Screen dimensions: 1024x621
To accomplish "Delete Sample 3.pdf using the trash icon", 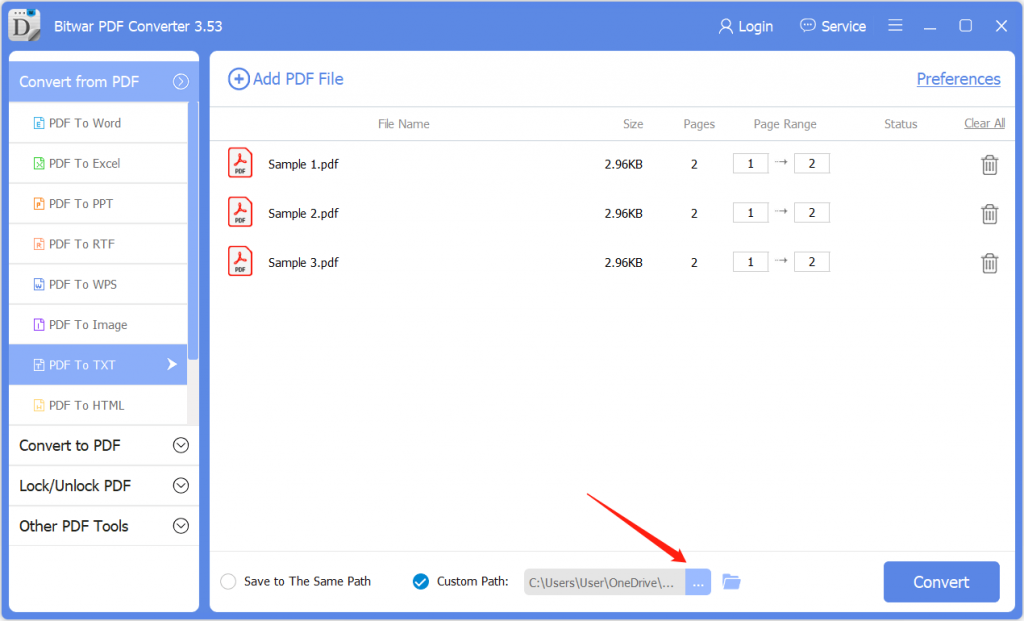I will point(989,262).
